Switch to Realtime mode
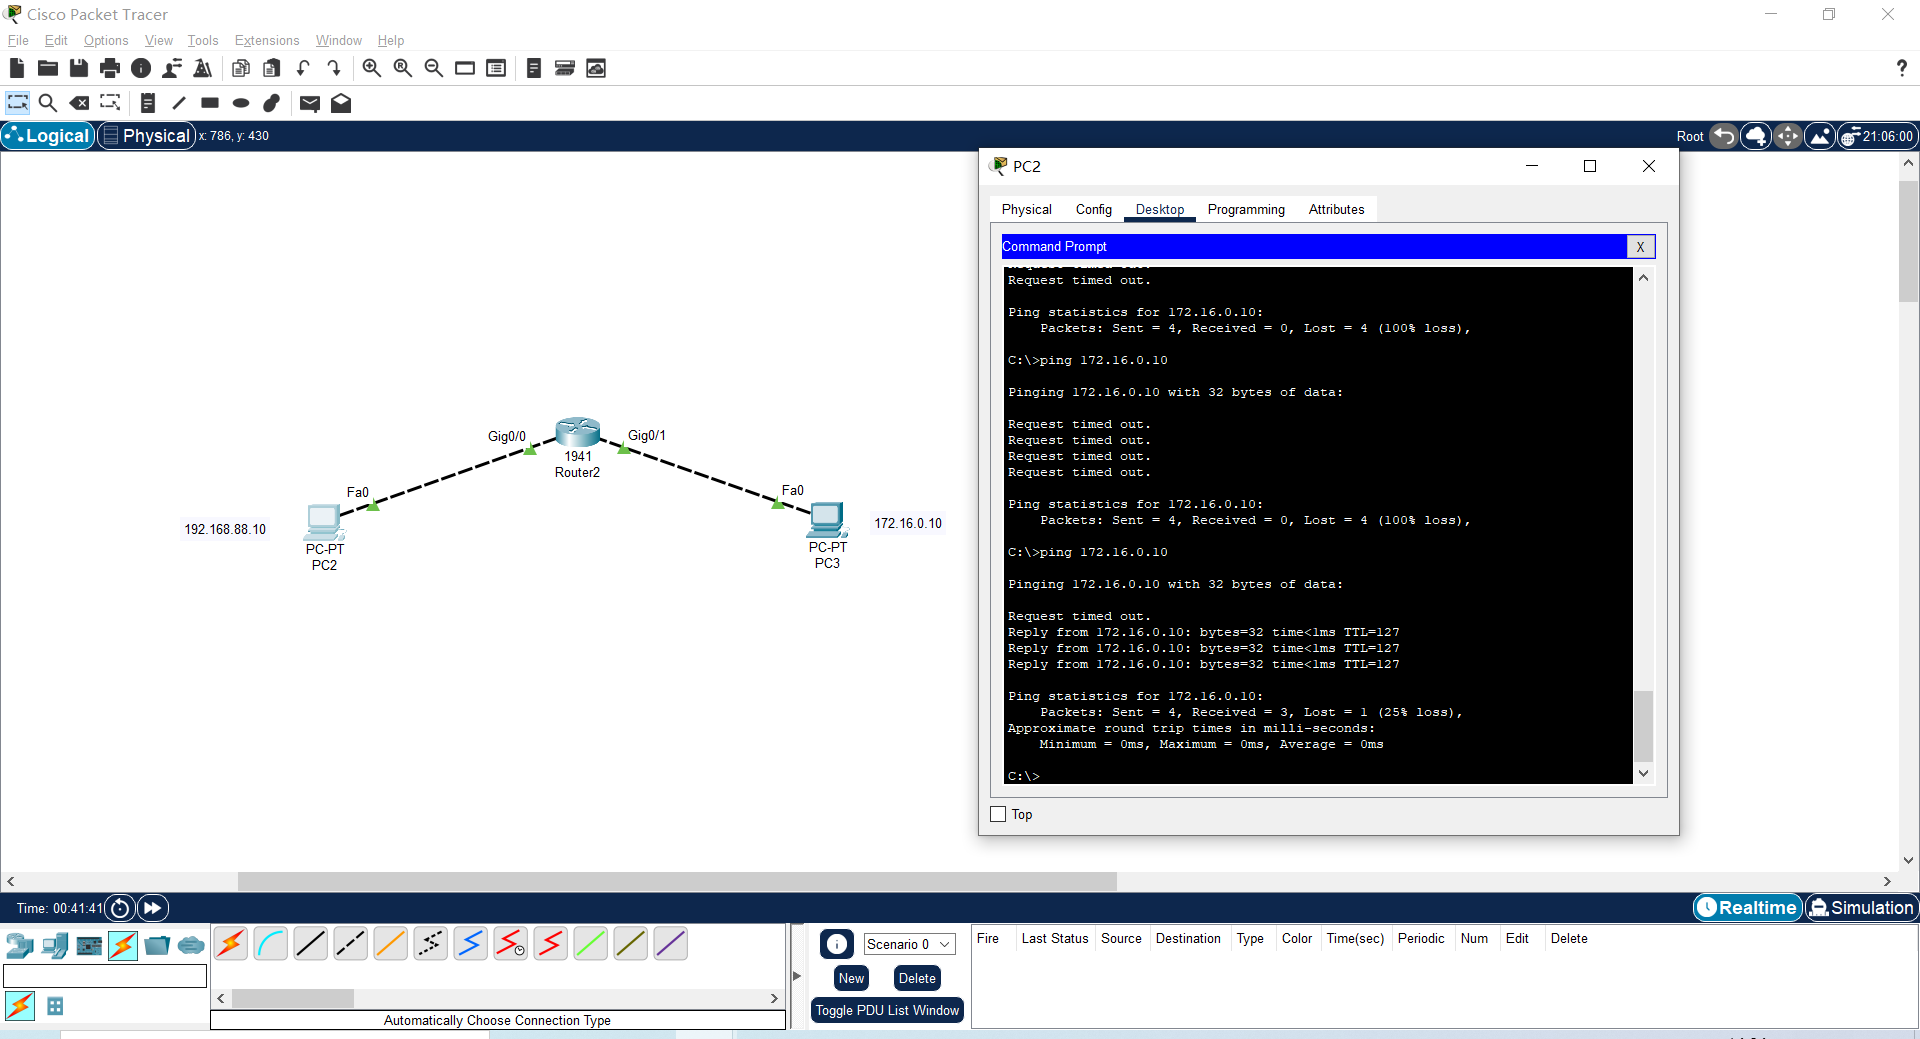This screenshot has width=1920, height=1039. (1748, 908)
